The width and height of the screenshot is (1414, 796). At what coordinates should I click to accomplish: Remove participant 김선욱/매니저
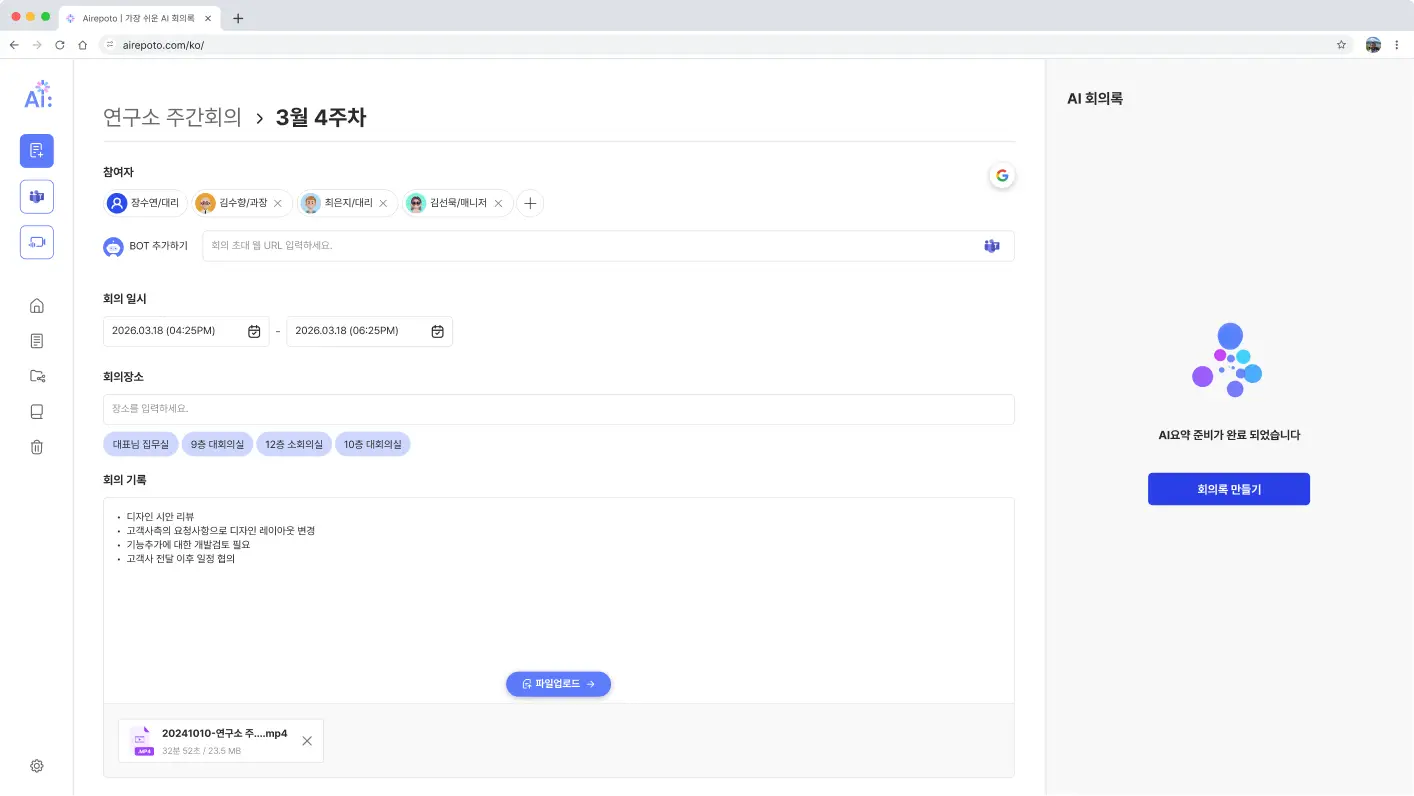[498, 203]
